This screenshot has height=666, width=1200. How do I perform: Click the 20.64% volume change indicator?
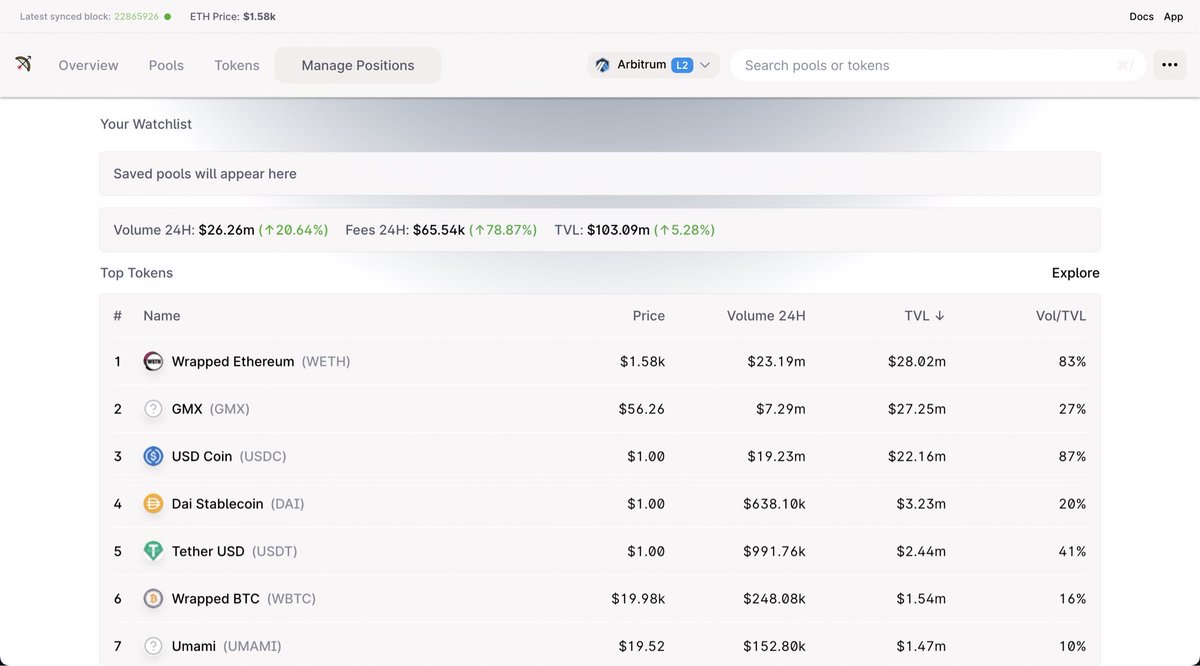tap(294, 230)
